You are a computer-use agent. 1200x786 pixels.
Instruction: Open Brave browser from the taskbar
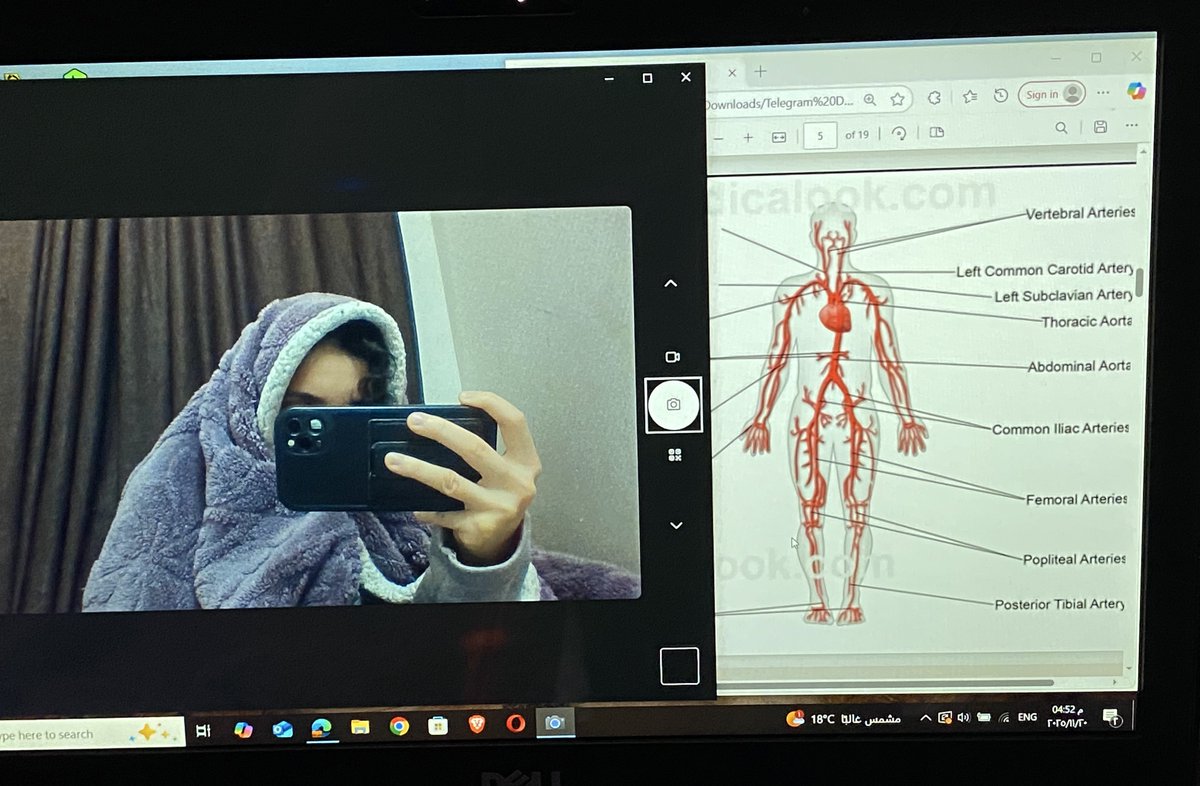(x=475, y=724)
